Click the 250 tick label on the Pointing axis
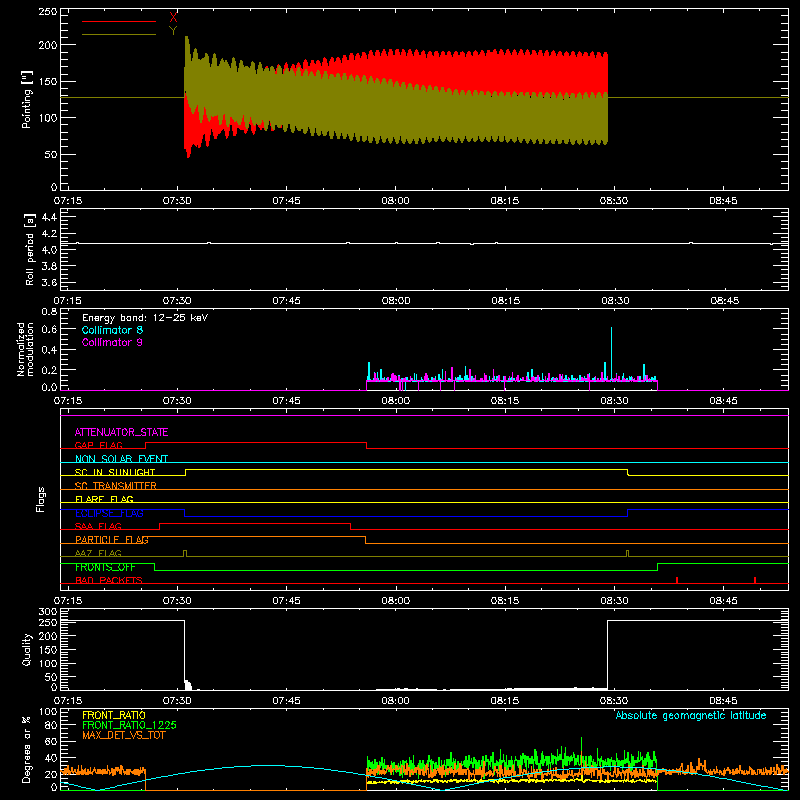Screen dimensions: 800x800 48,12
